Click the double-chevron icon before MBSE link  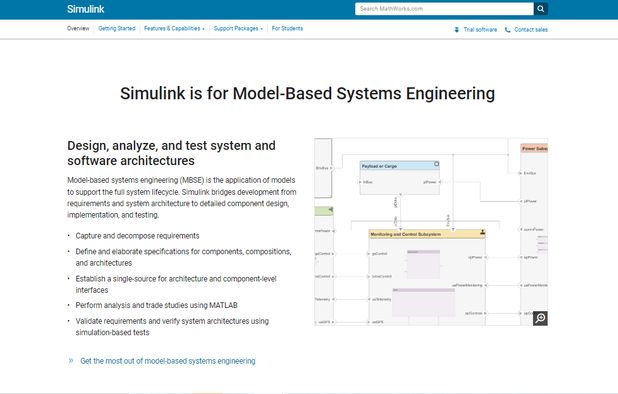tap(71, 361)
